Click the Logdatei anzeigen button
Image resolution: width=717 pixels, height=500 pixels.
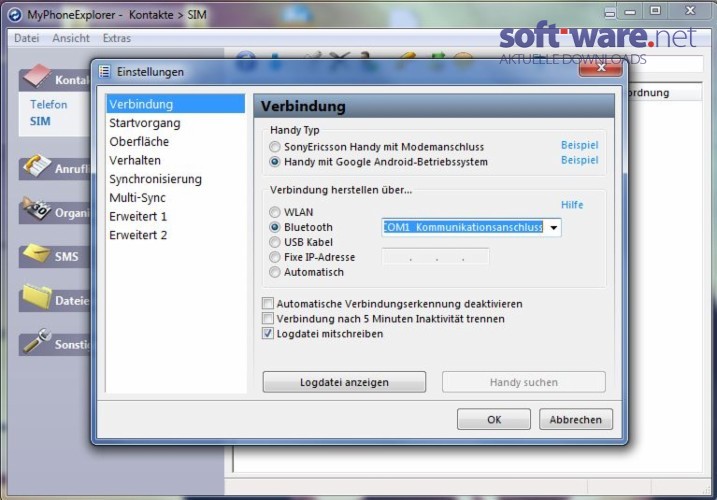pos(344,382)
